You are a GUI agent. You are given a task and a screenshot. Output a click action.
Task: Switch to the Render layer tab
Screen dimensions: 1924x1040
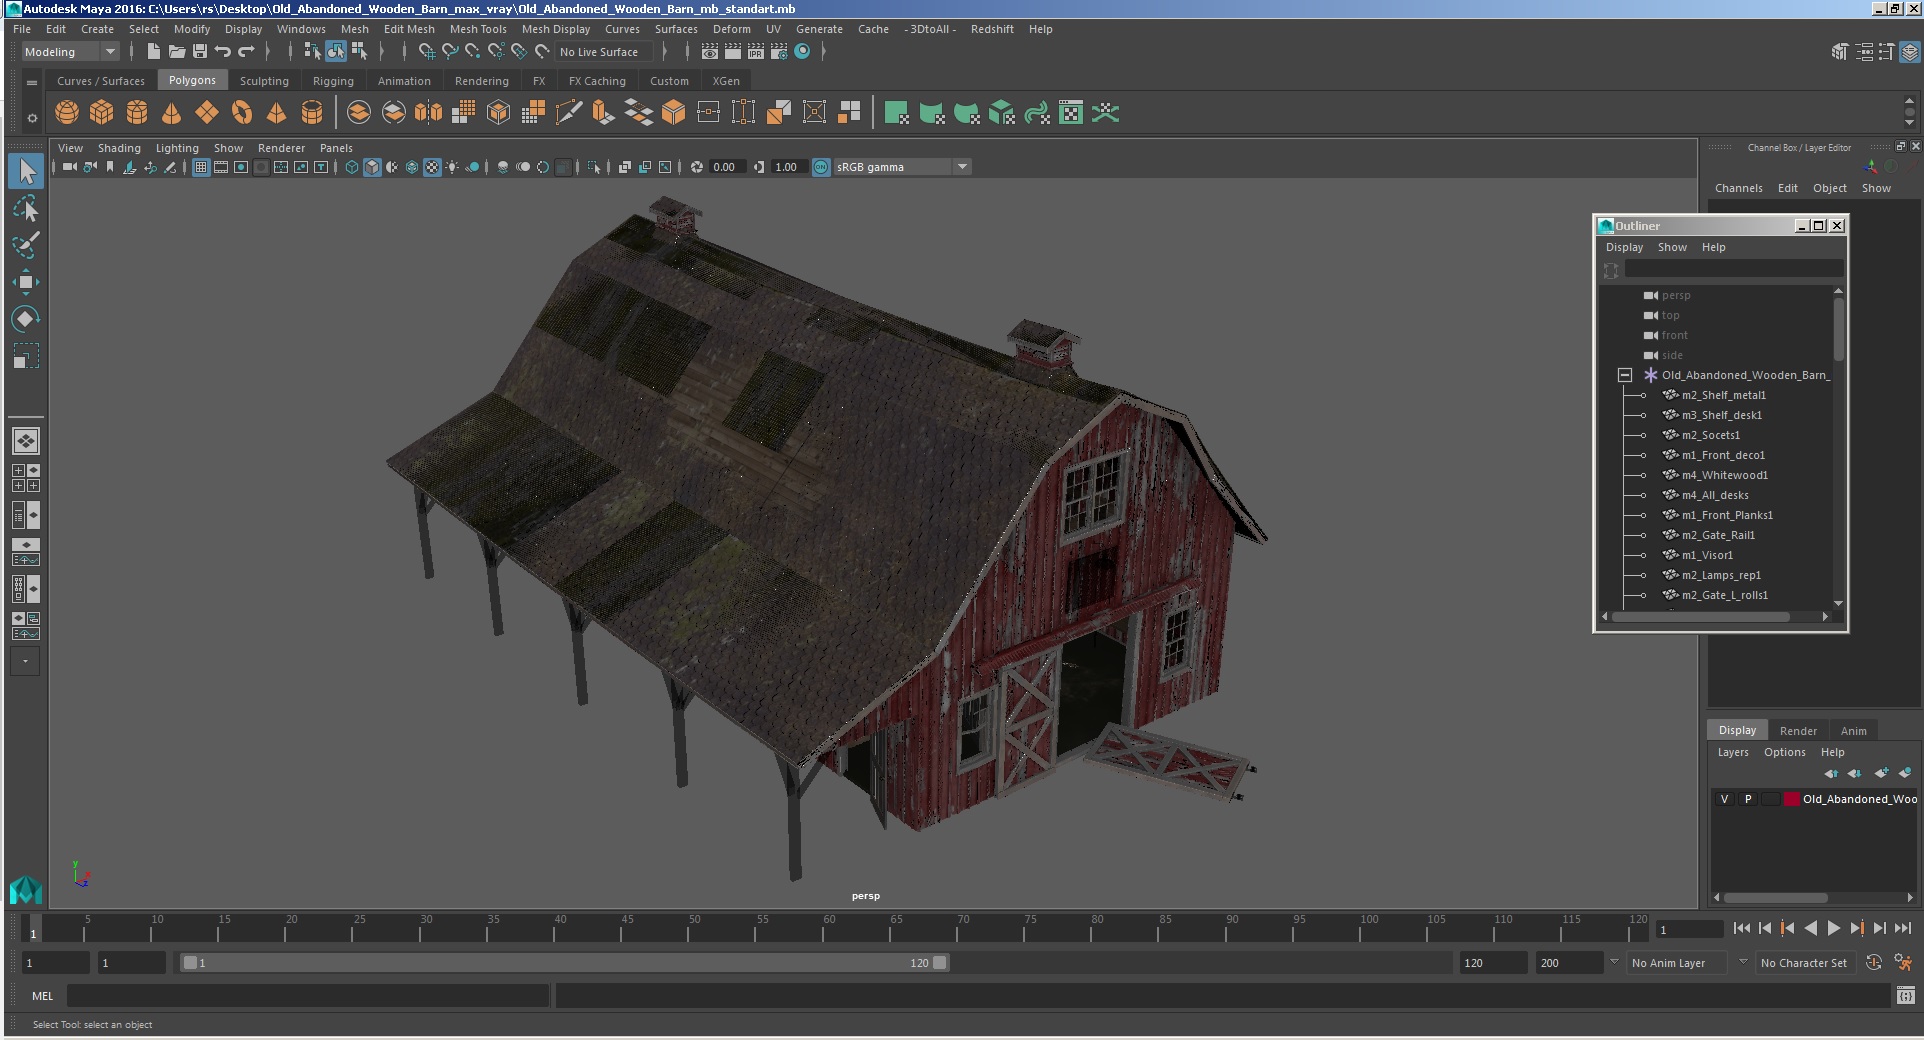[x=1798, y=731]
